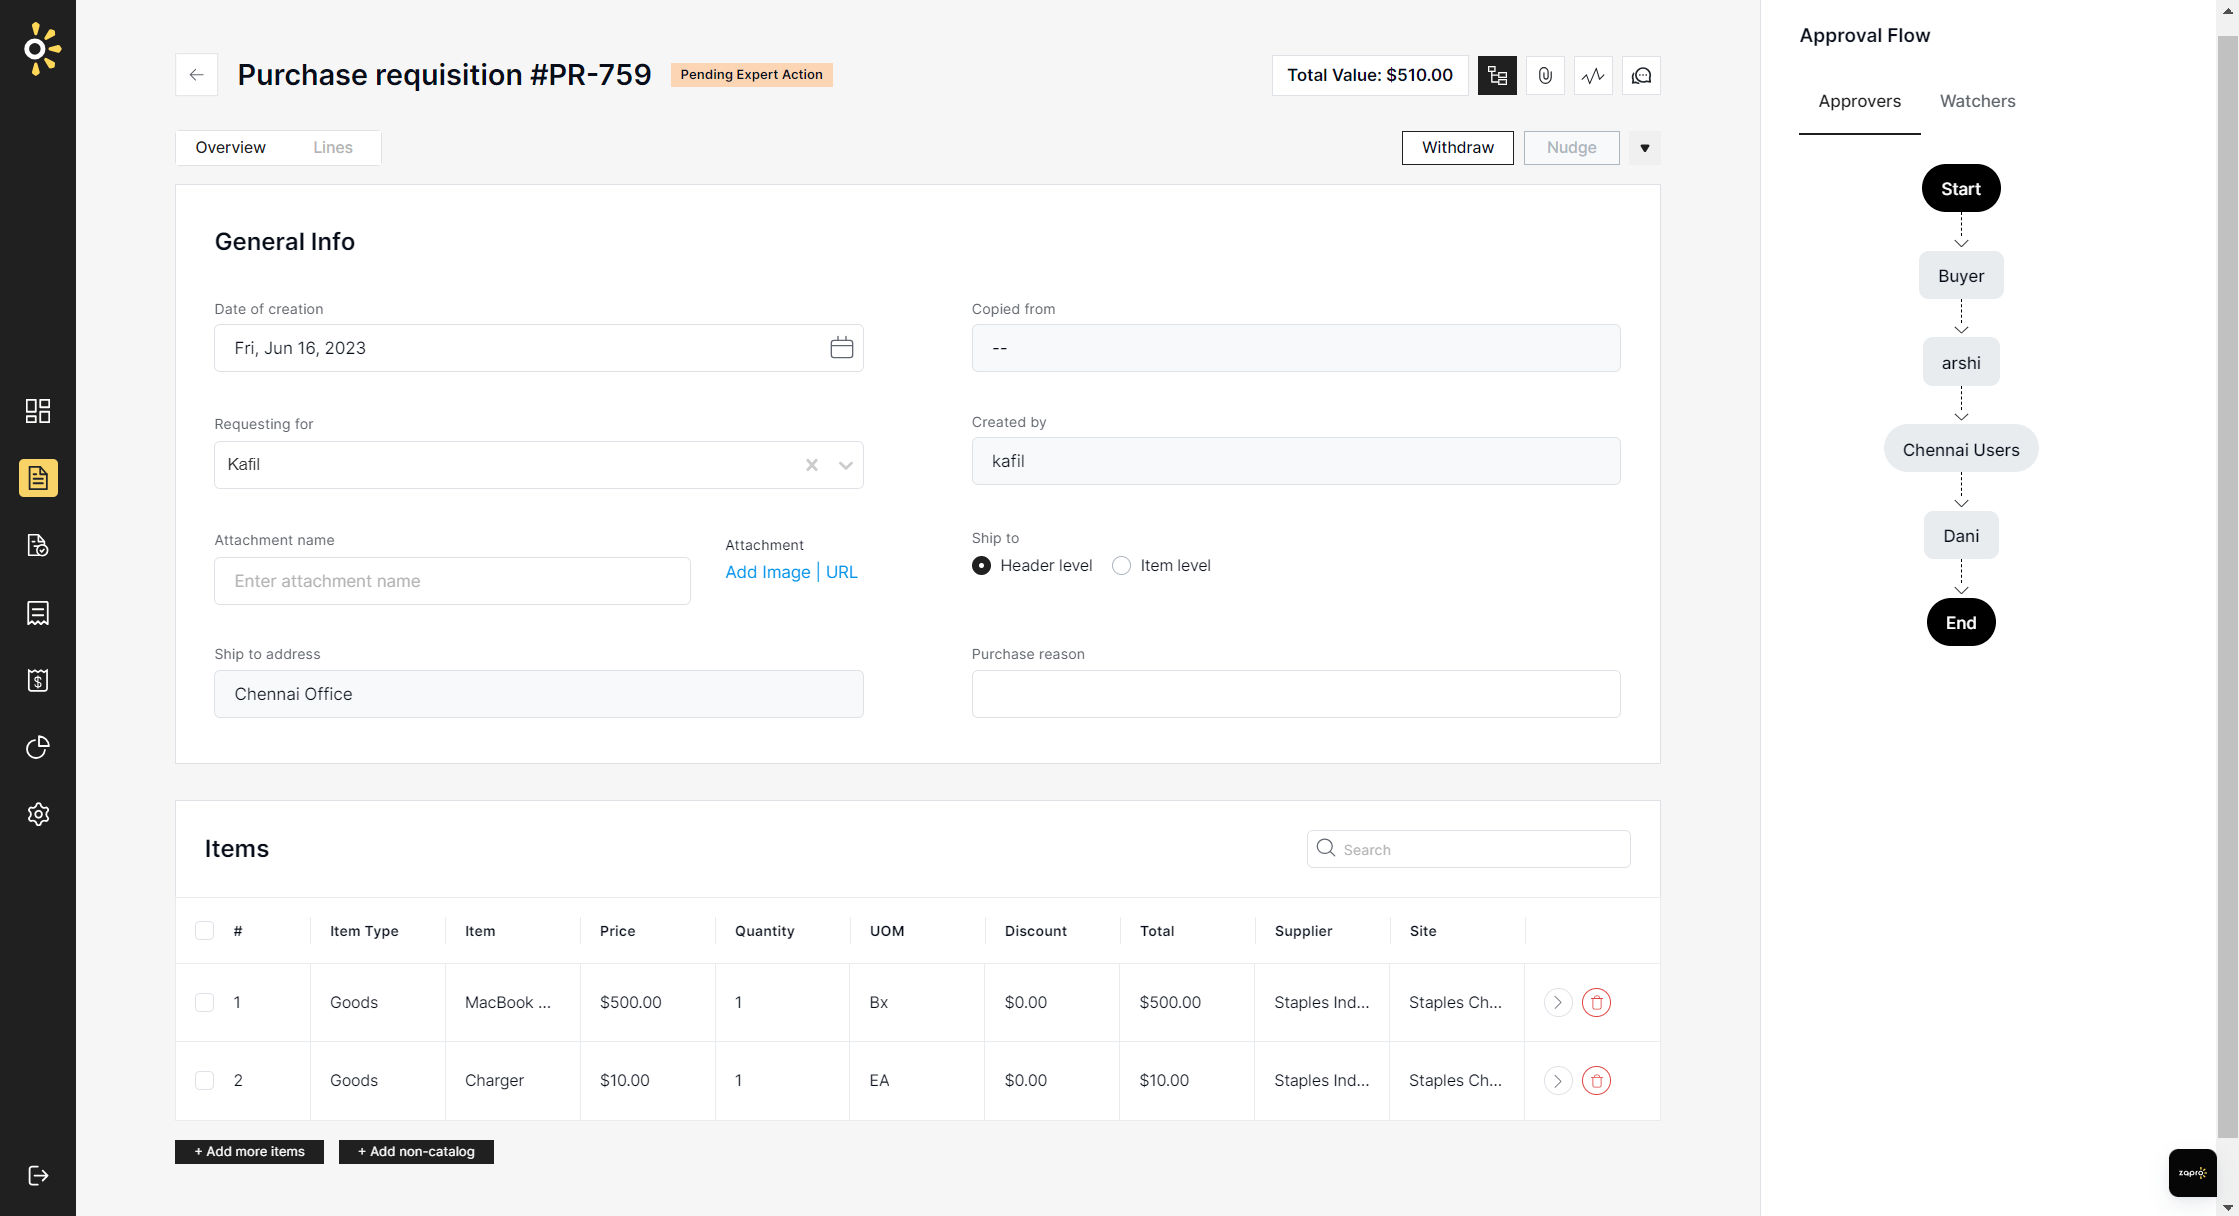Viewport: 2239px width, 1216px height.
Task: Select the approval hierarchy icon near Total Value
Action: point(1497,75)
